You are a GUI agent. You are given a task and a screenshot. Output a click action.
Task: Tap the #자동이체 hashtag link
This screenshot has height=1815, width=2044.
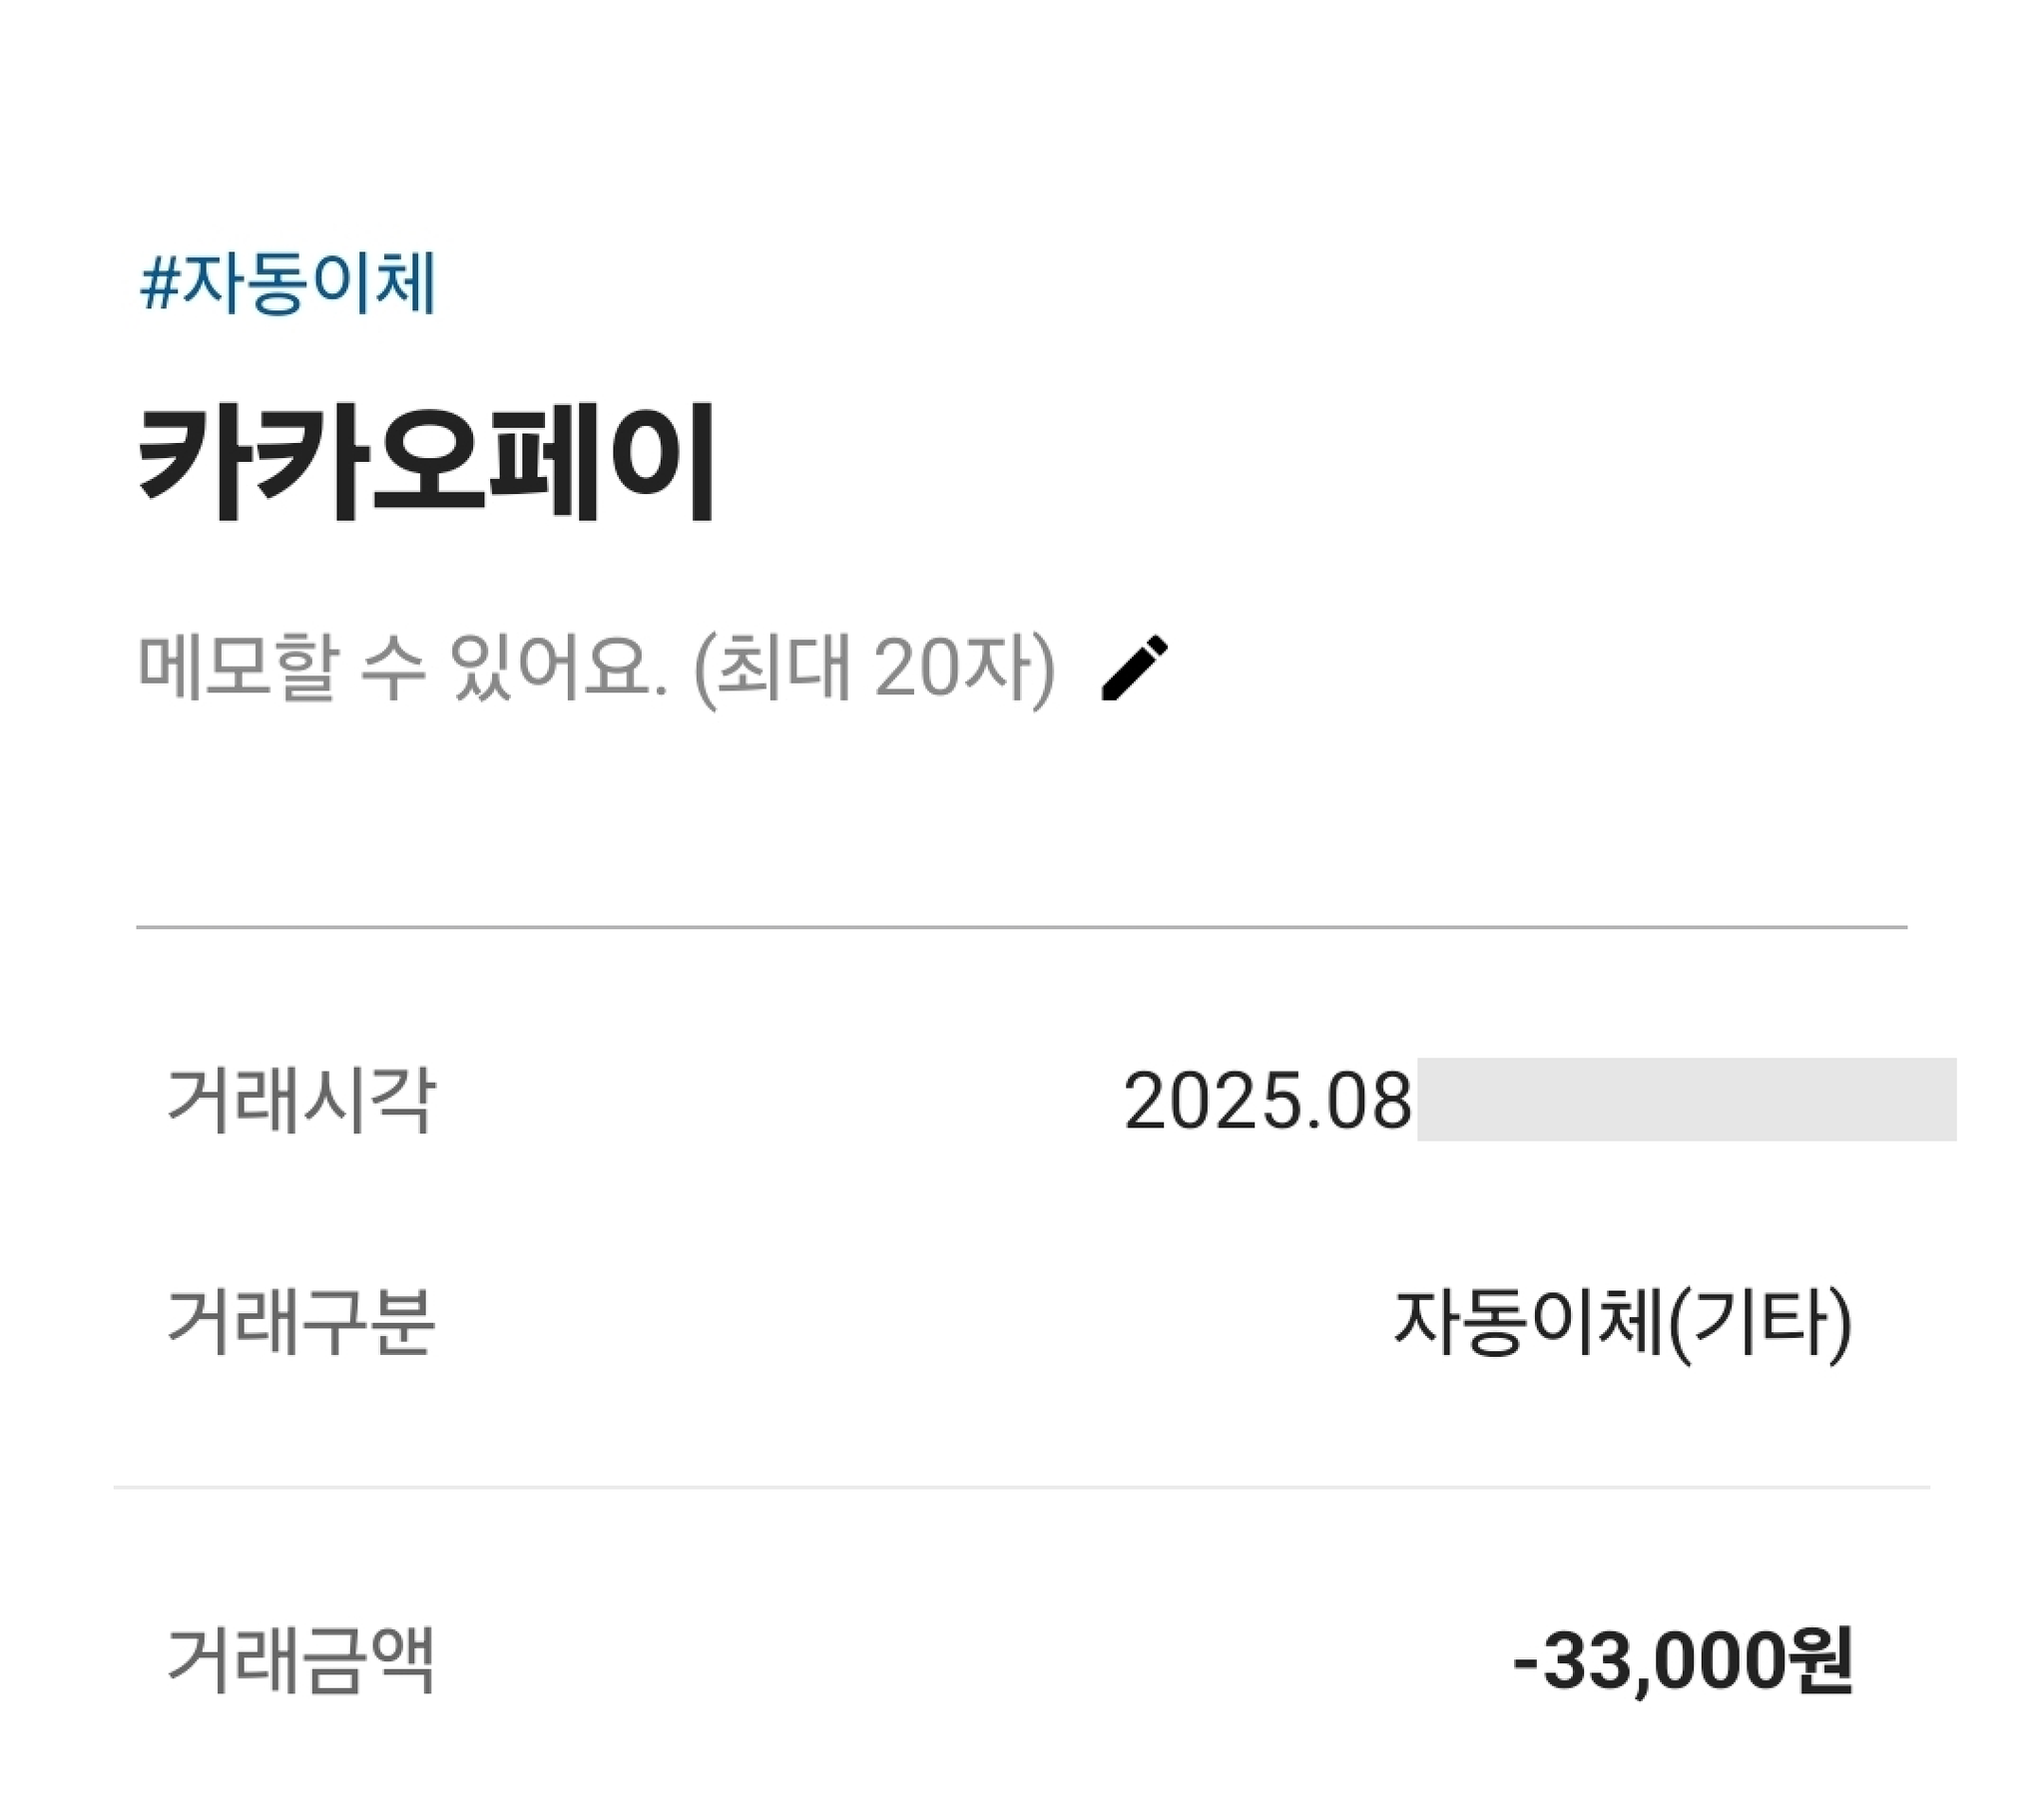pyautogui.click(x=288, y=284)
